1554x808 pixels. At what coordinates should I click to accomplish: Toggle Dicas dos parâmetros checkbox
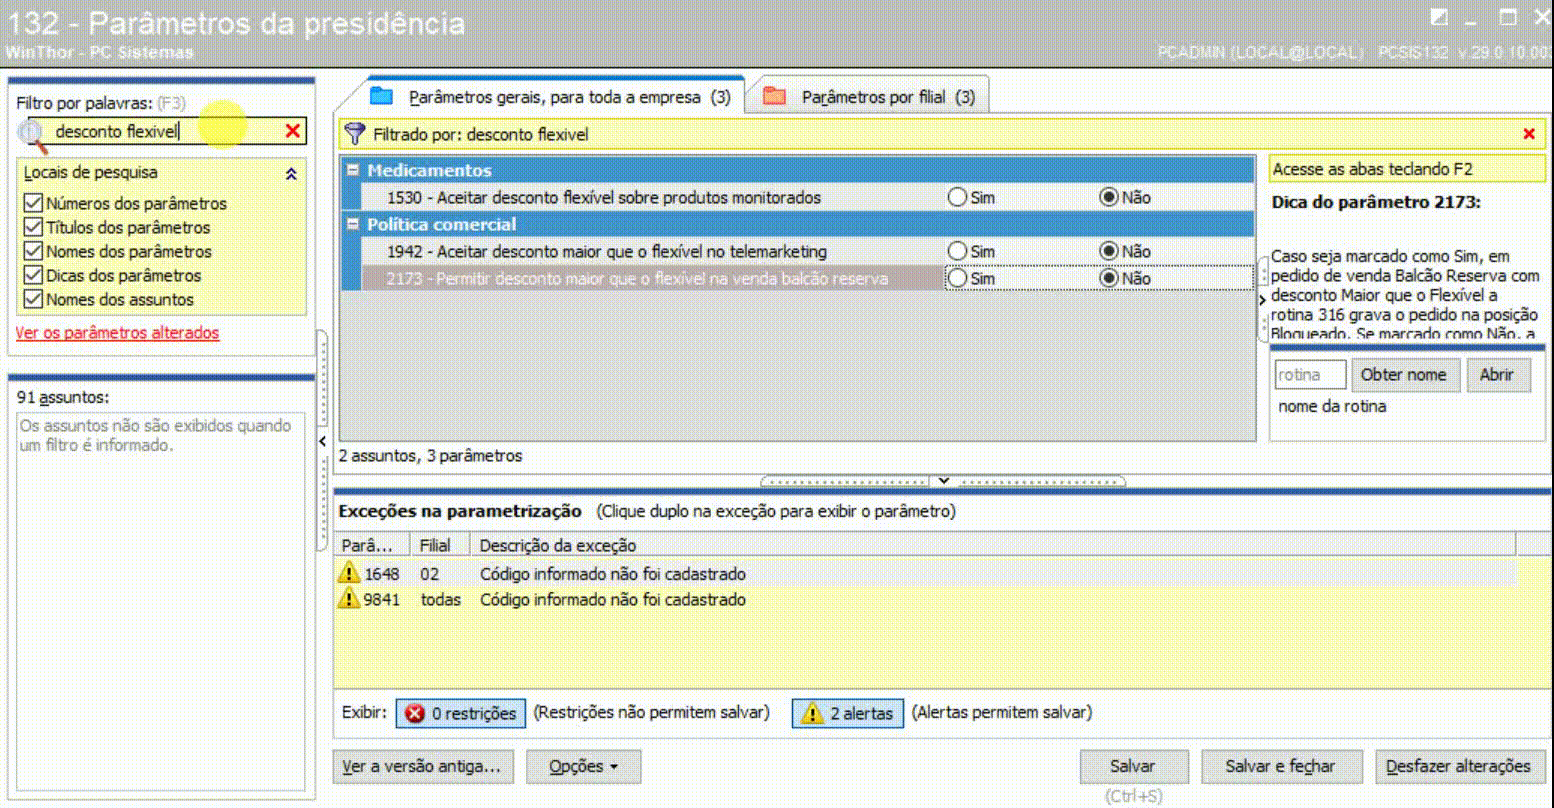point(33,275)
